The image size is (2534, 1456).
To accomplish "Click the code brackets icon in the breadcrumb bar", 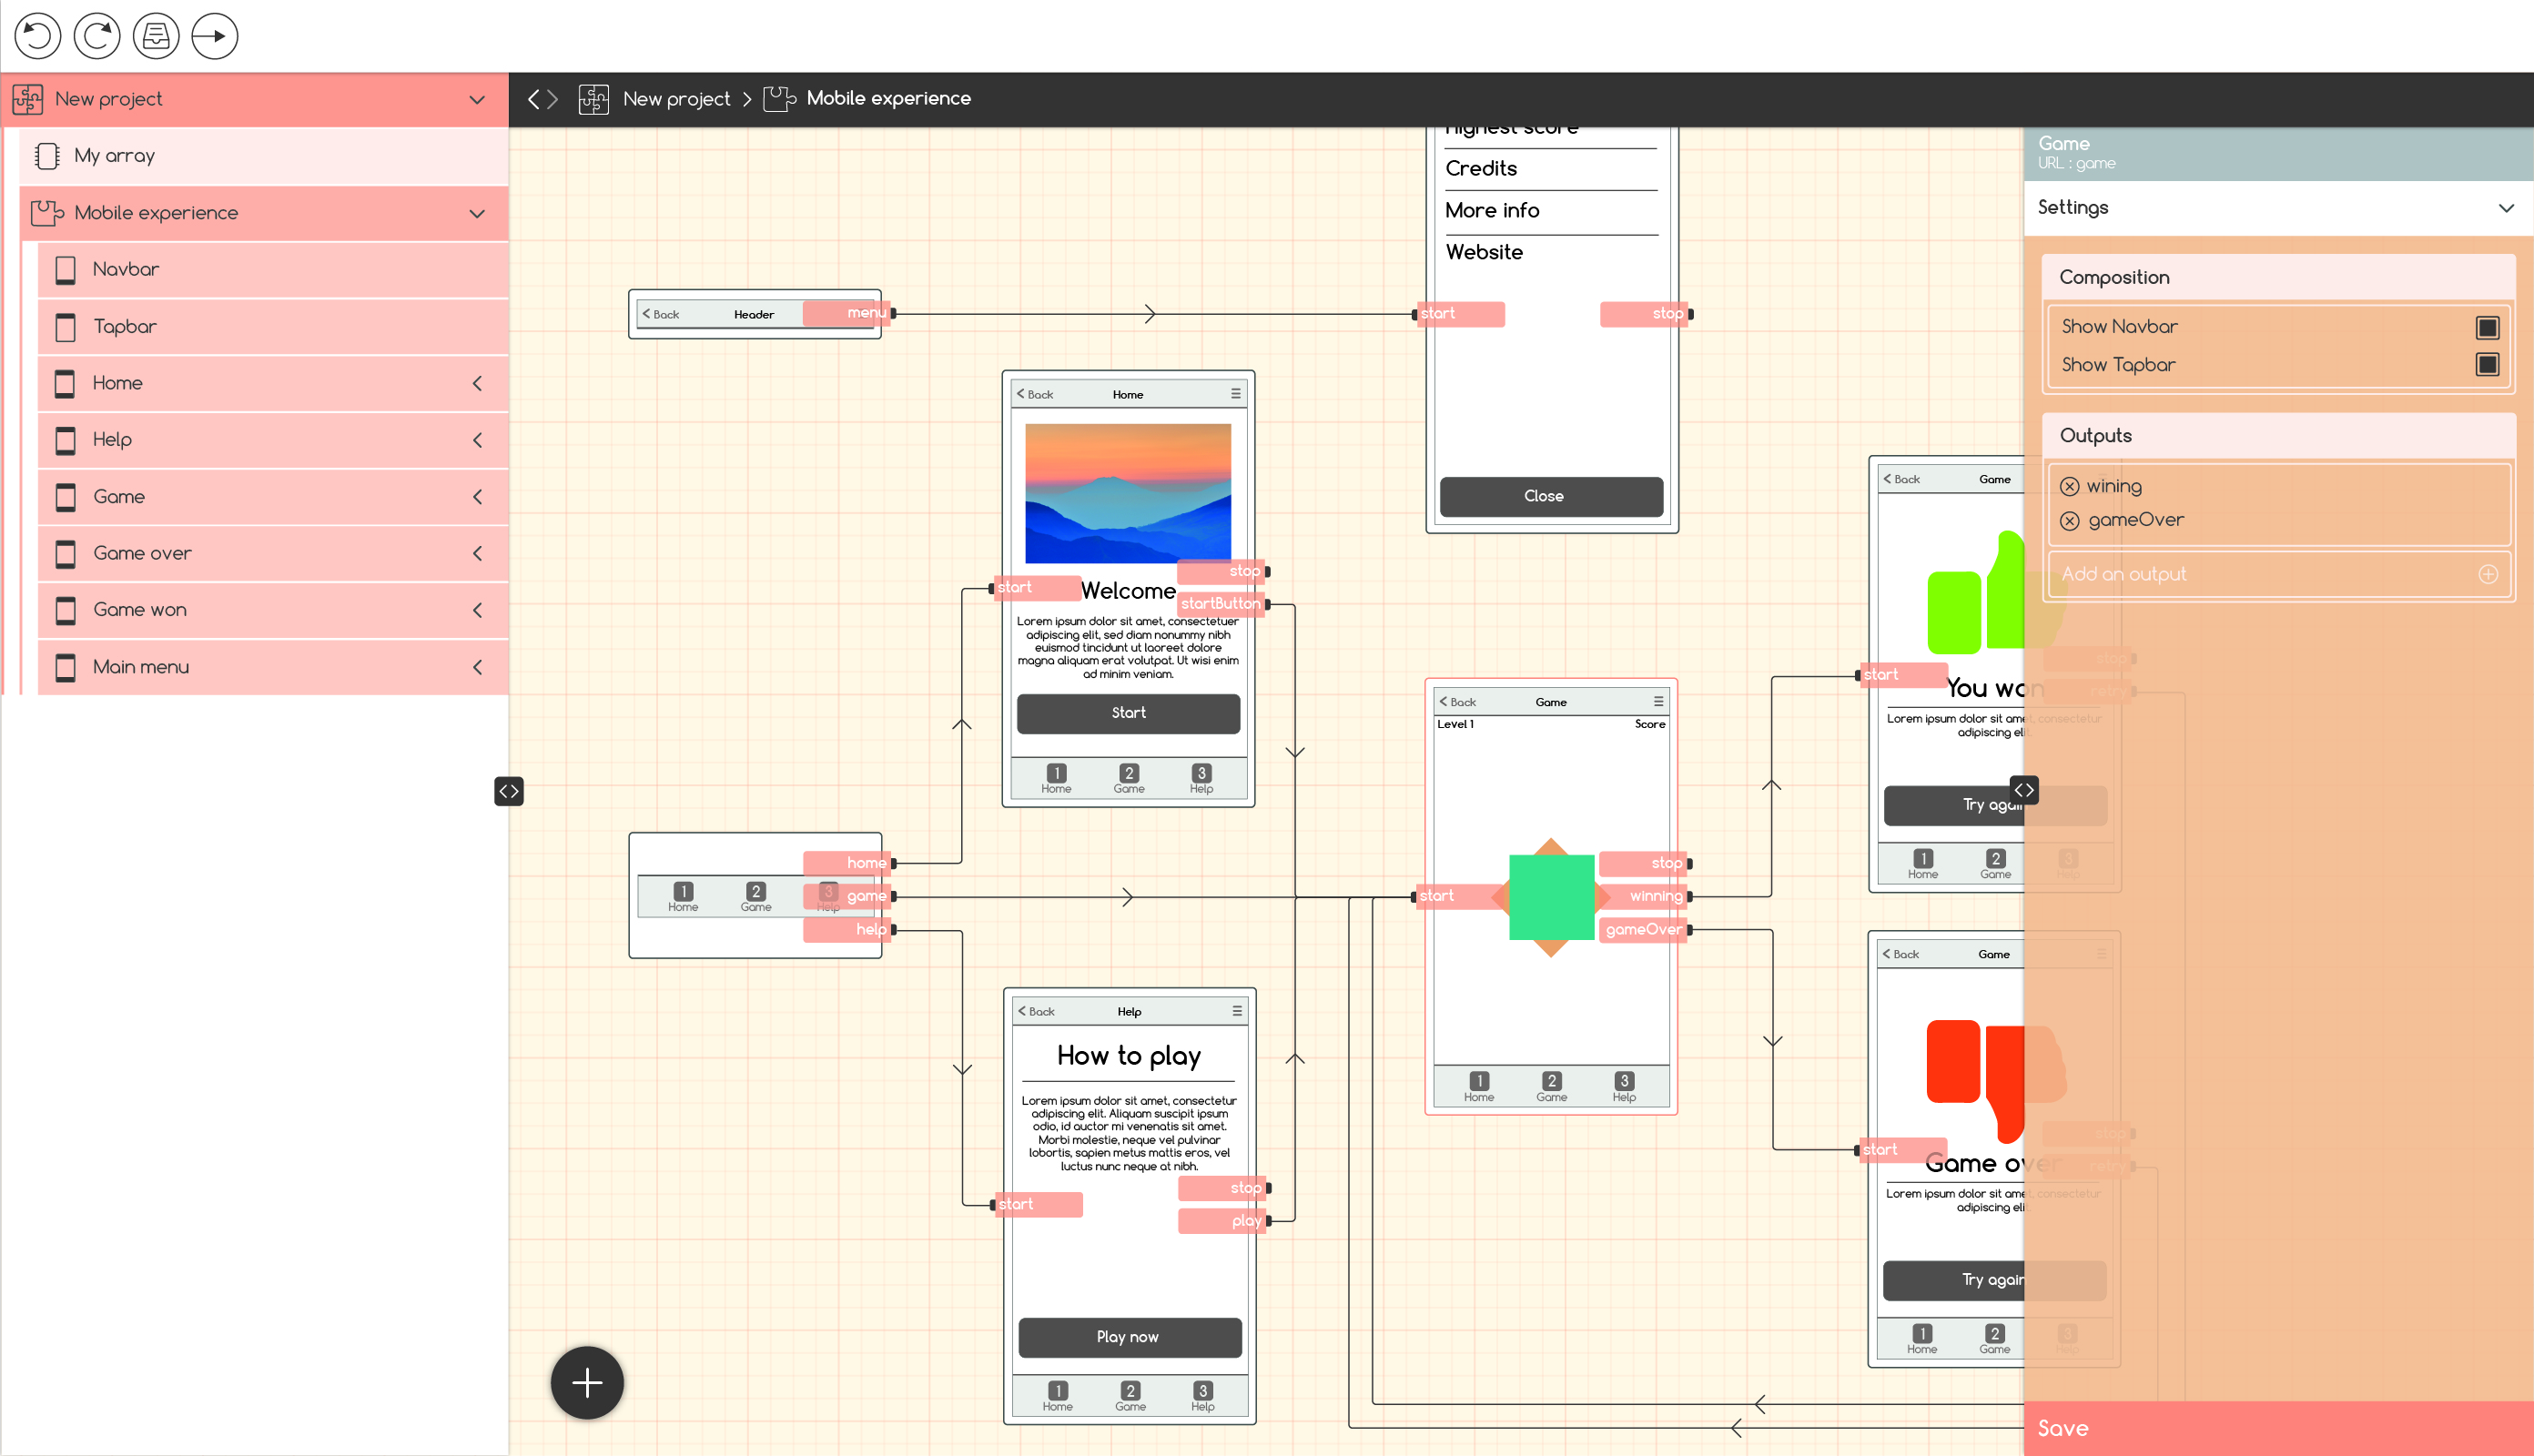I will click(543, 98).
